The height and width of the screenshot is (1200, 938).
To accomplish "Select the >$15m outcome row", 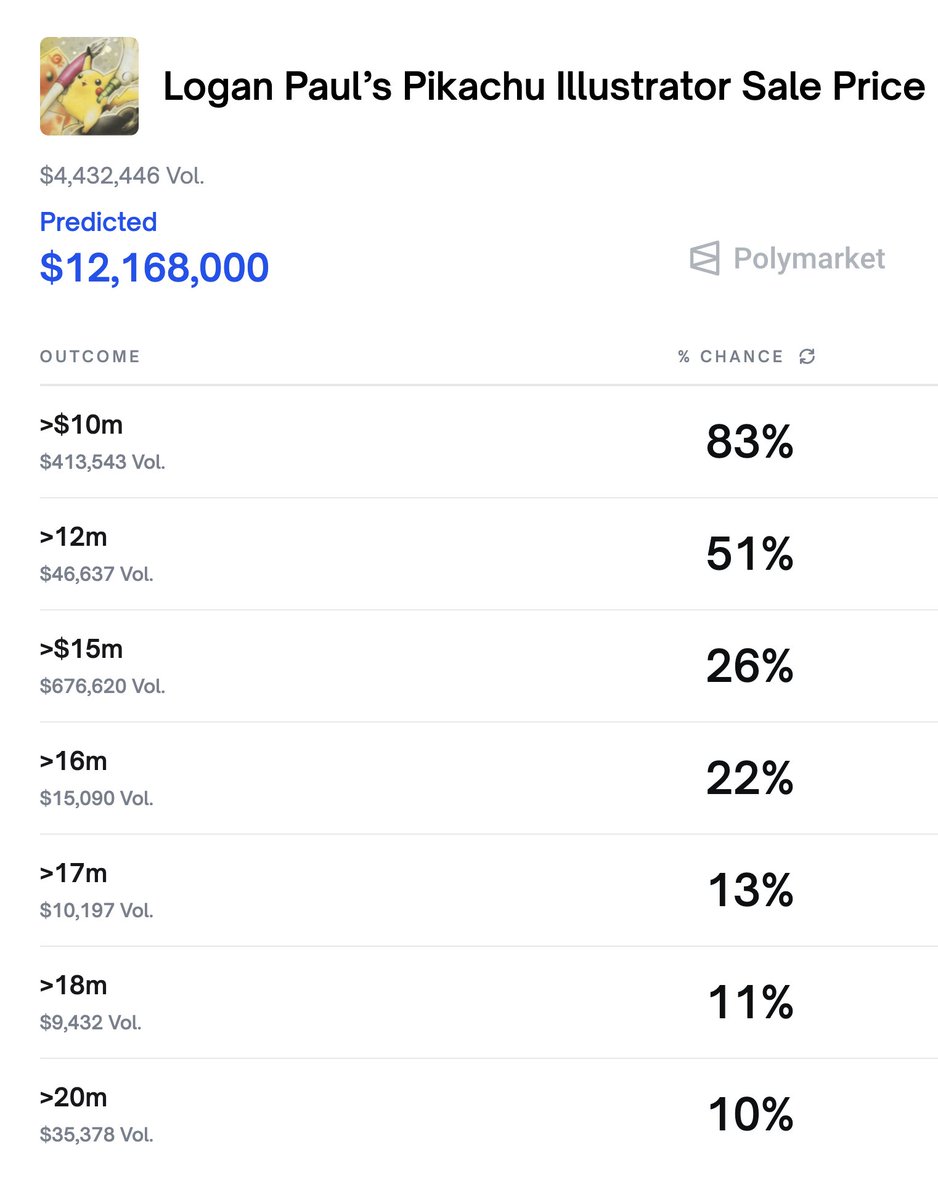I will [489, 666].
